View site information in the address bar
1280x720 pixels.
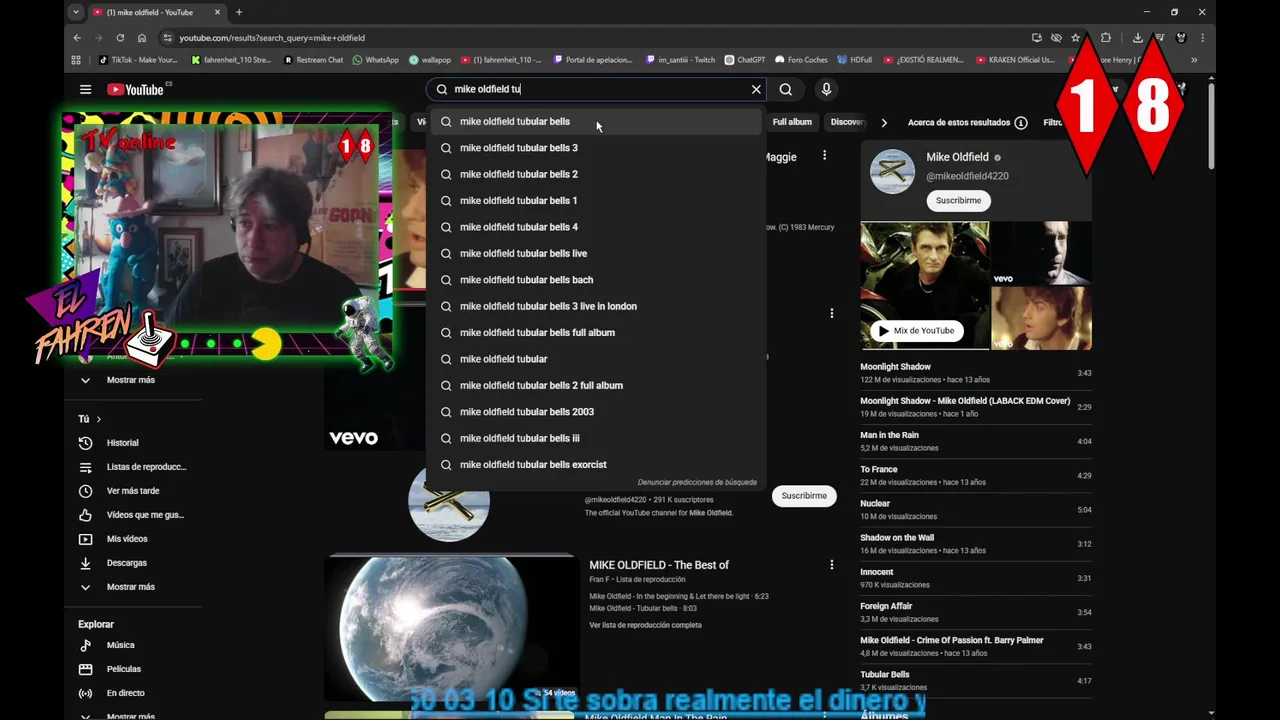coord(166,38)
